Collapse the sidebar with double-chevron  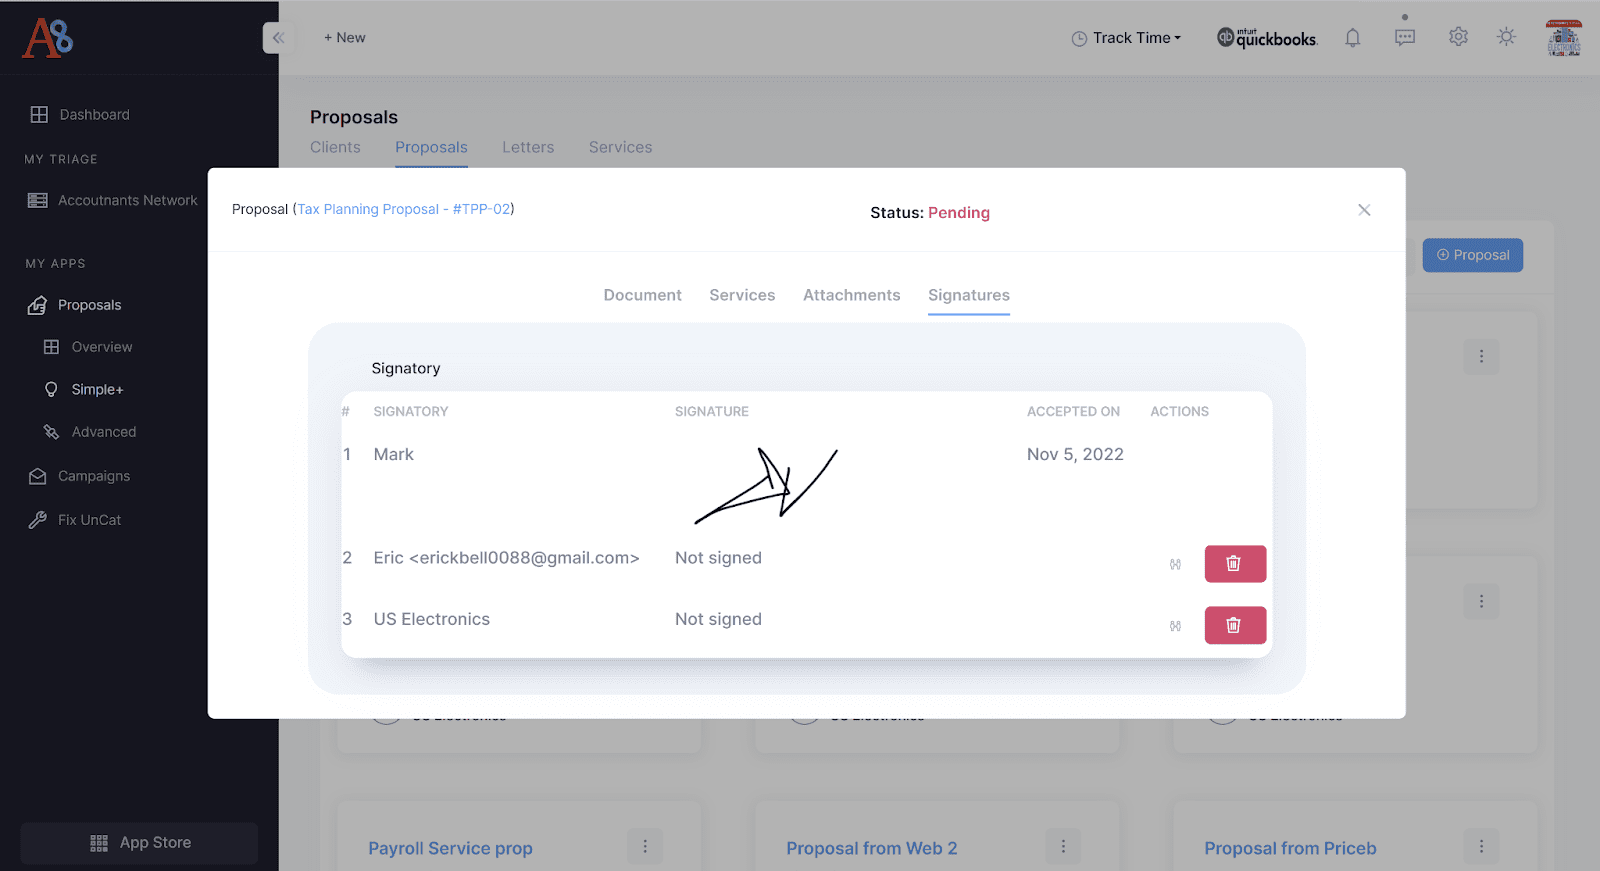click(278, 38)
